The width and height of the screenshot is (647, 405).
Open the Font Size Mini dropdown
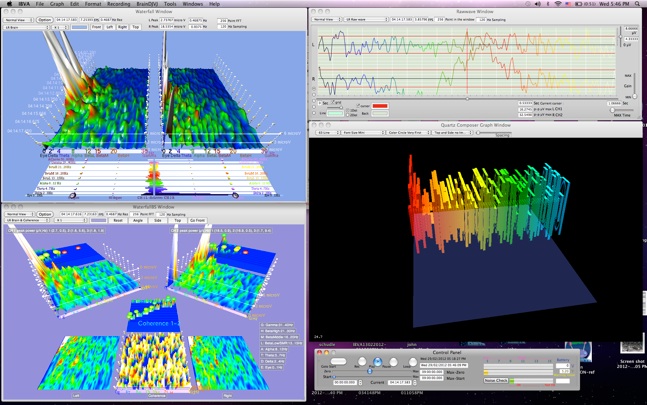point(363,133)
